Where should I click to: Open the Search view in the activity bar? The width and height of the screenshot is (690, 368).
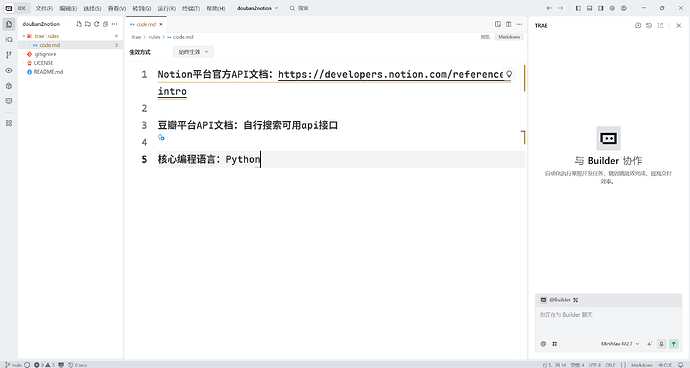(9, 40)
